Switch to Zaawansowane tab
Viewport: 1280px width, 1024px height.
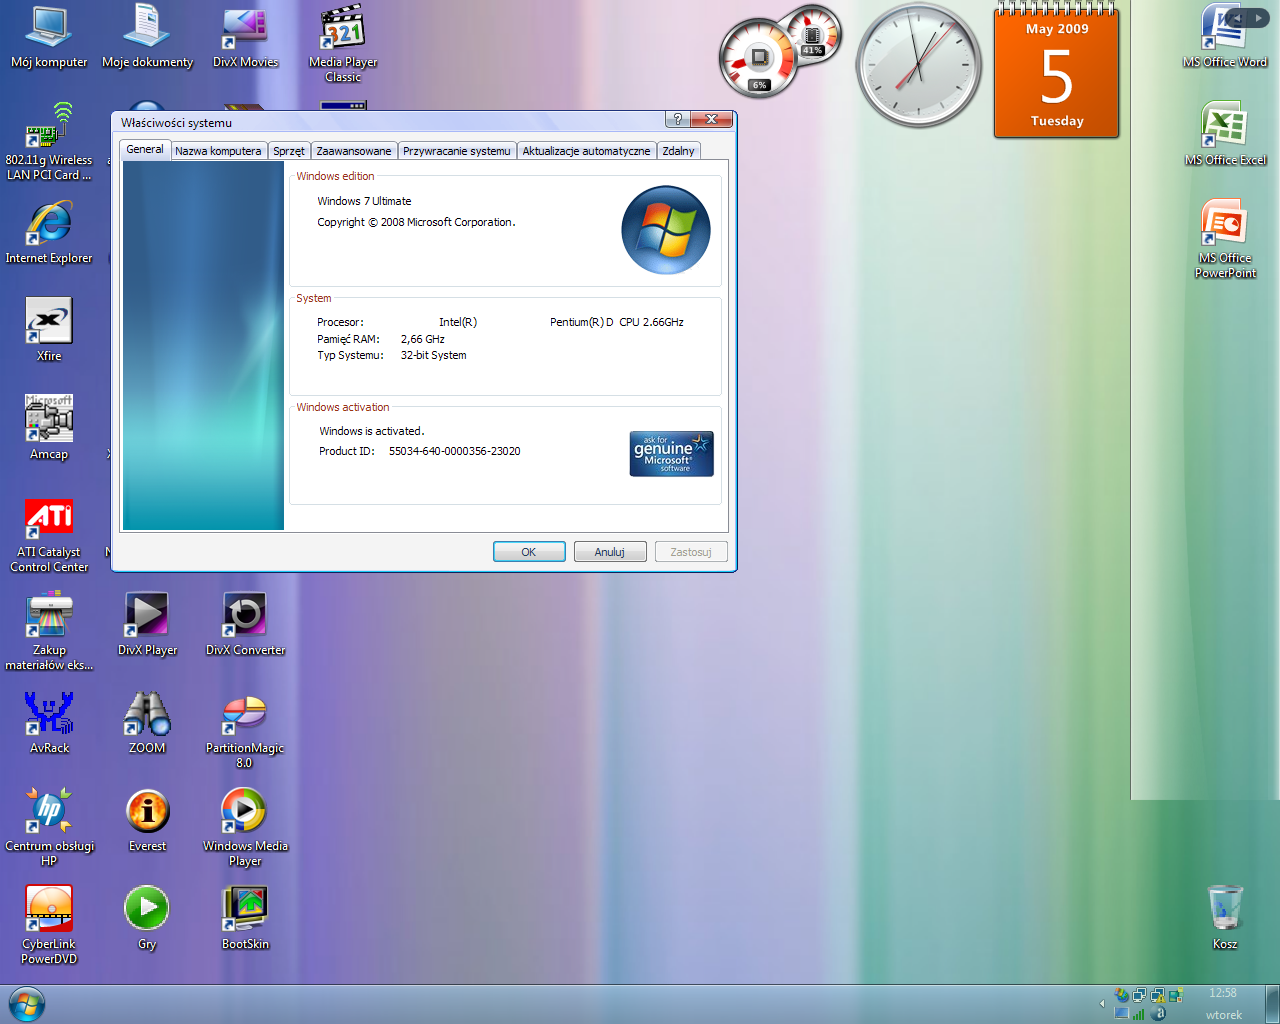click(354, 151)
